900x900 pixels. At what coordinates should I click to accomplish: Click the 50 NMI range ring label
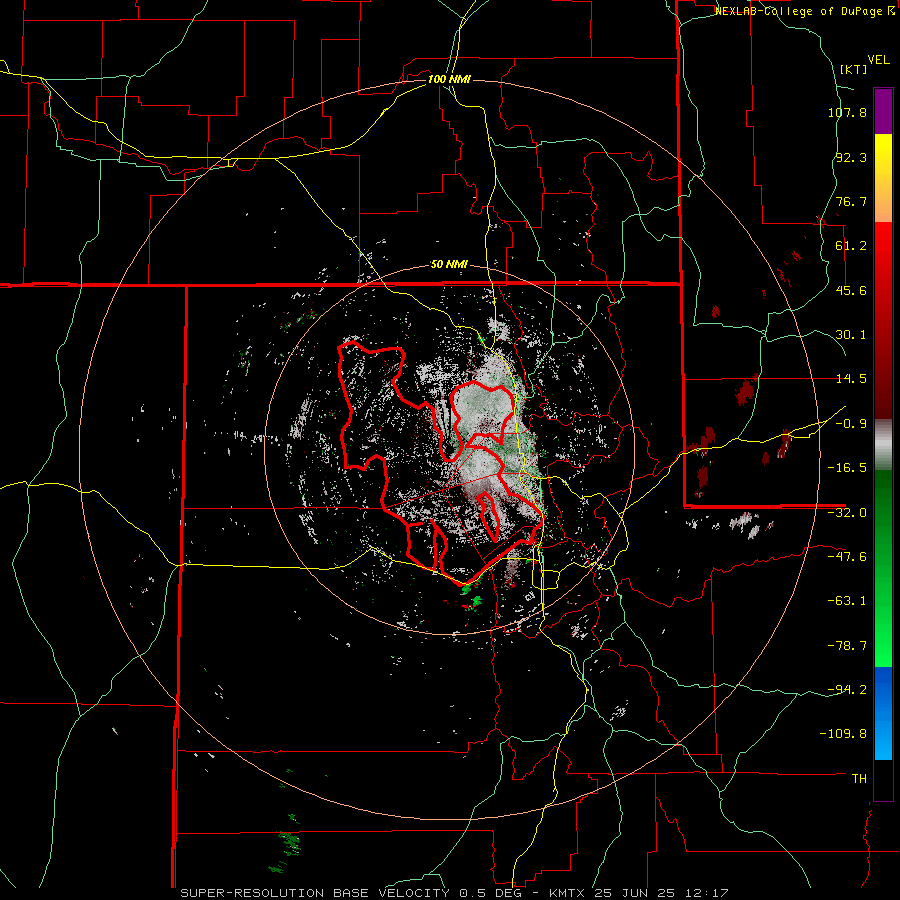[449, 265]
